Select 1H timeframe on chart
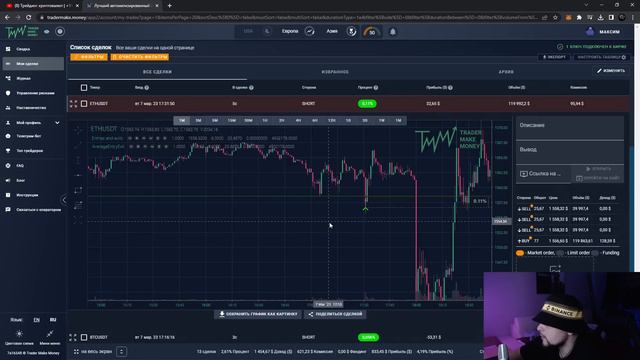This screenshot has height=360, width=640. coord(265,120)
